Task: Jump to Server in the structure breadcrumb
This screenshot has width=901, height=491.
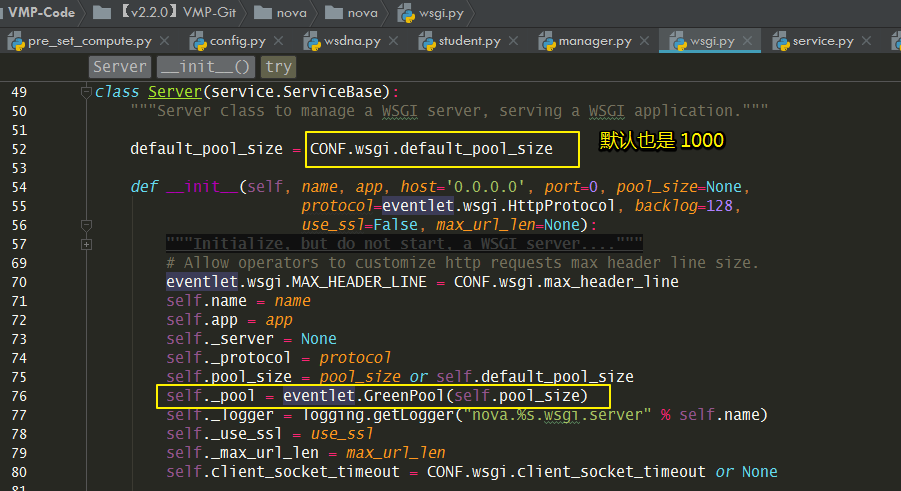Action: (120, 67)
